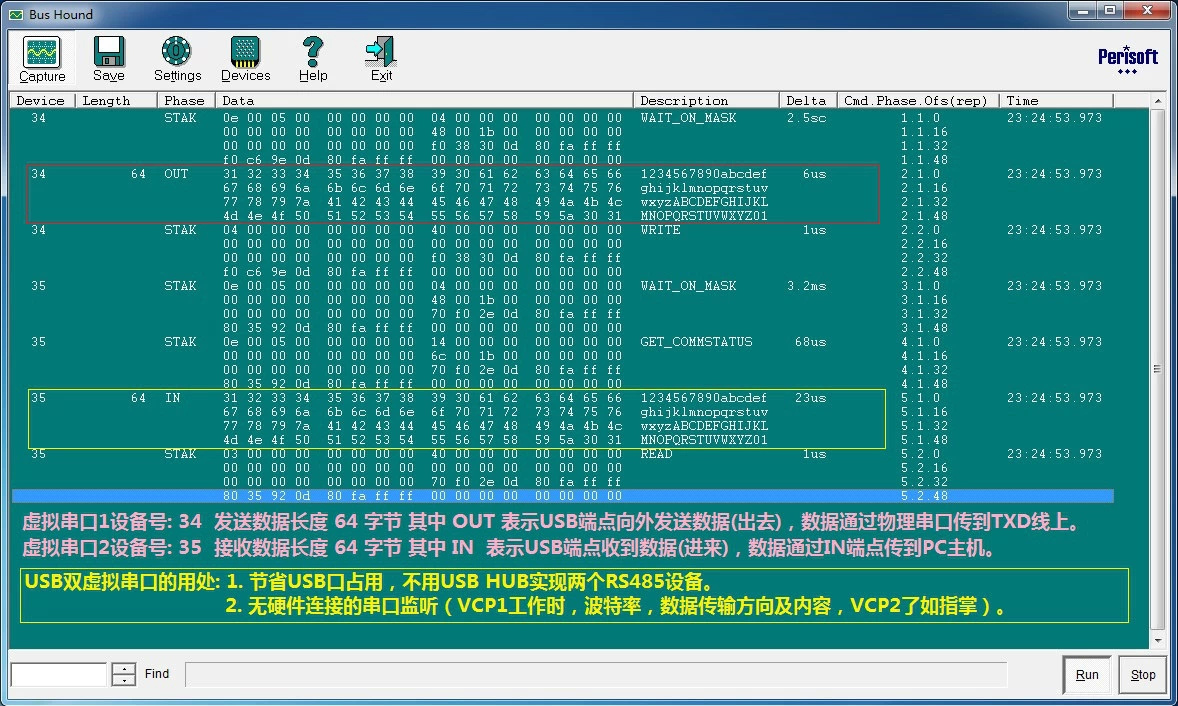Minimize the Bus Hound window

point(1083,11)
